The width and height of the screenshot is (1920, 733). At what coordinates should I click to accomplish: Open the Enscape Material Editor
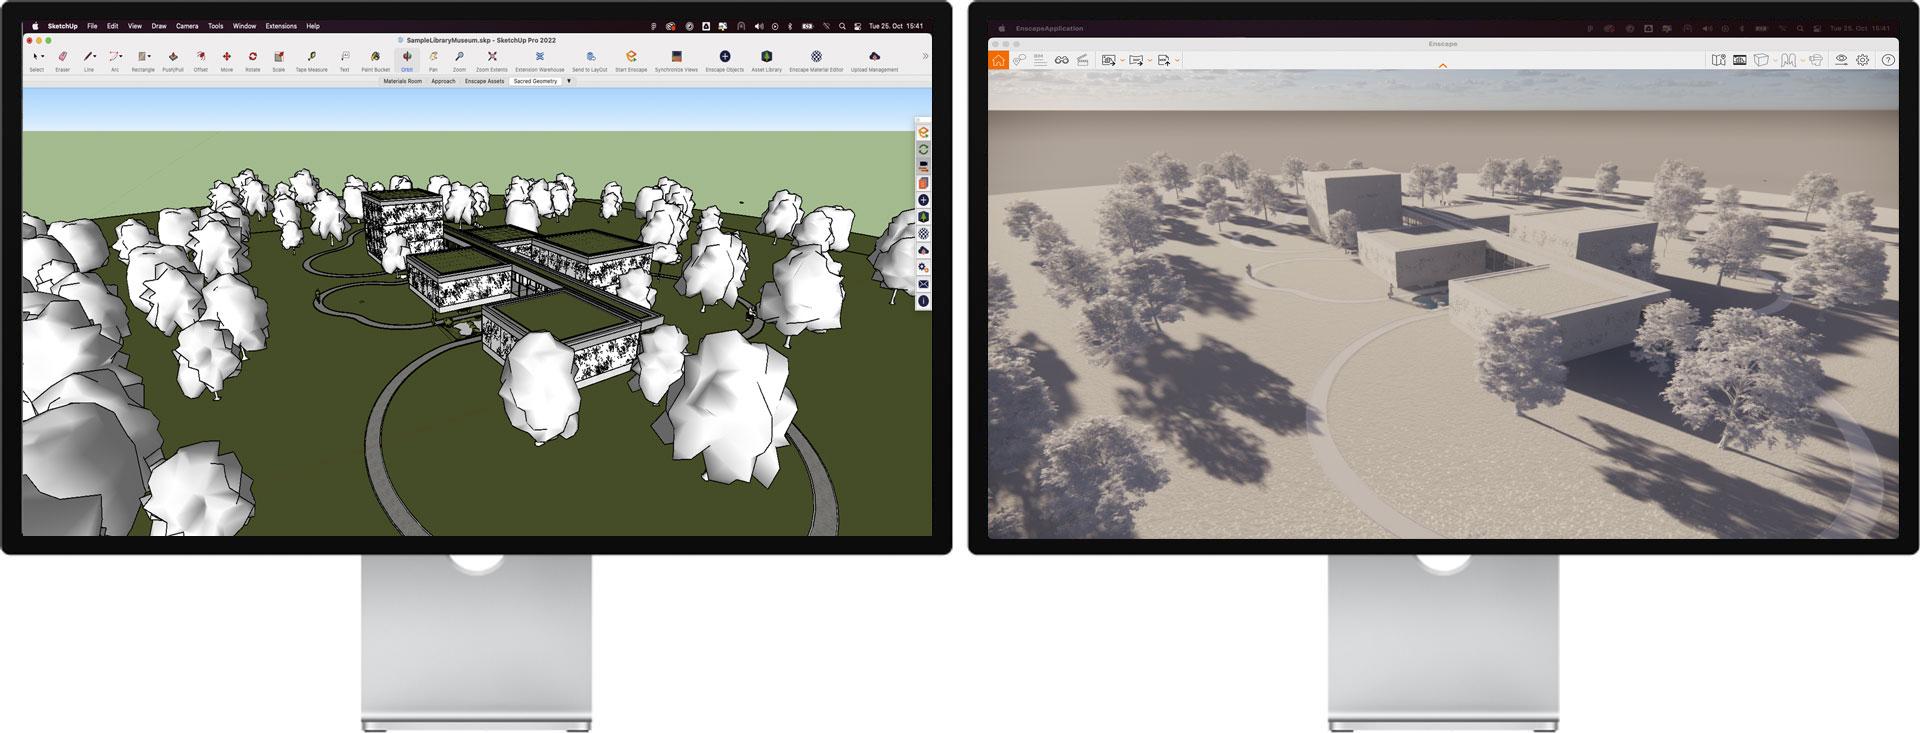[x=816, y=57]
